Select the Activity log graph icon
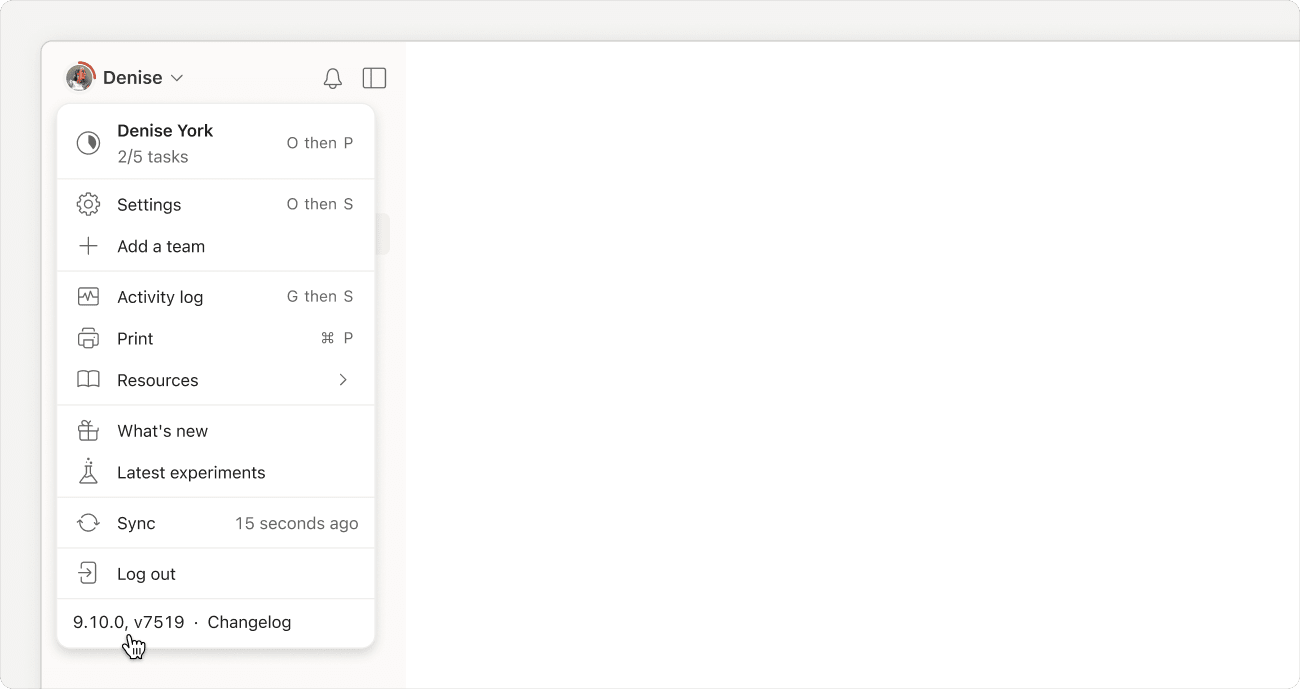 click(x=88, y=296)
